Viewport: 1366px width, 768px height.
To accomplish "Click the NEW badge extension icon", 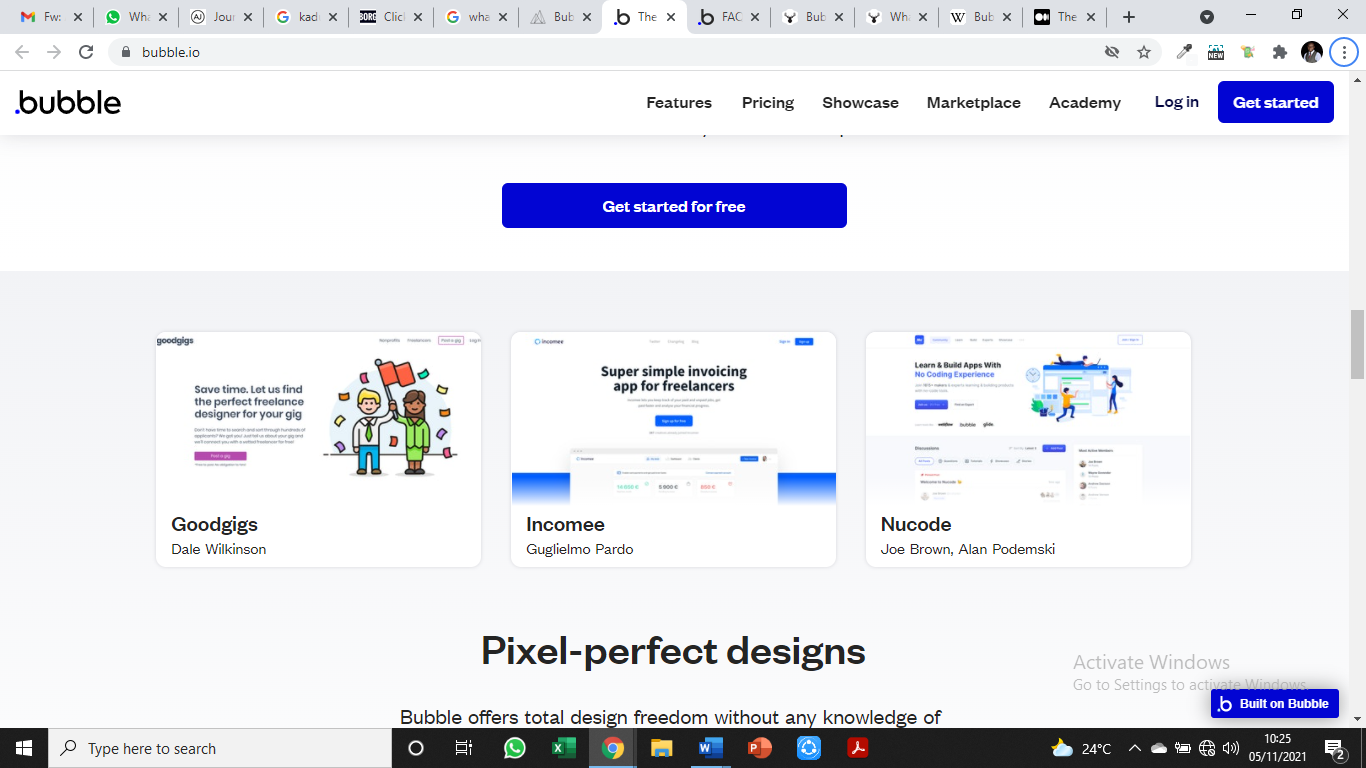I will (1216, 52).
